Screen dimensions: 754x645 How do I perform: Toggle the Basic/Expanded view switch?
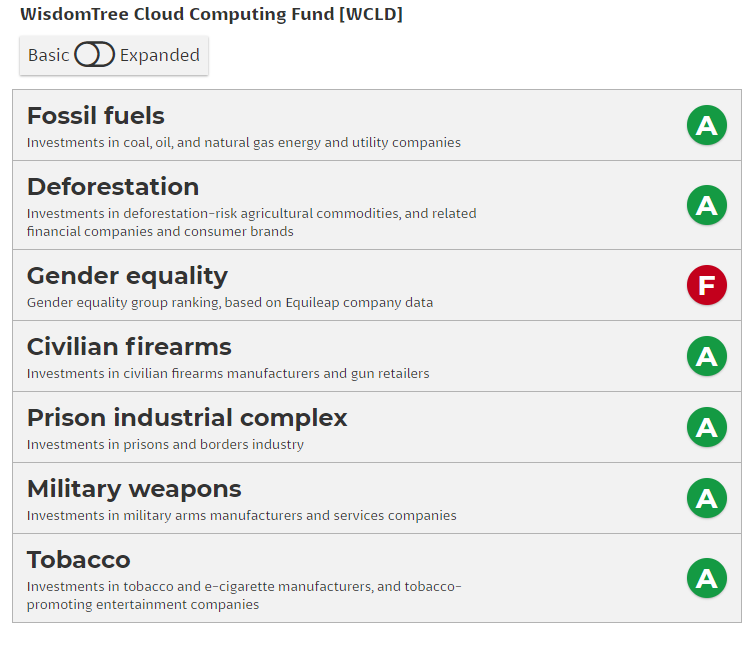click(x=94, y=55)
